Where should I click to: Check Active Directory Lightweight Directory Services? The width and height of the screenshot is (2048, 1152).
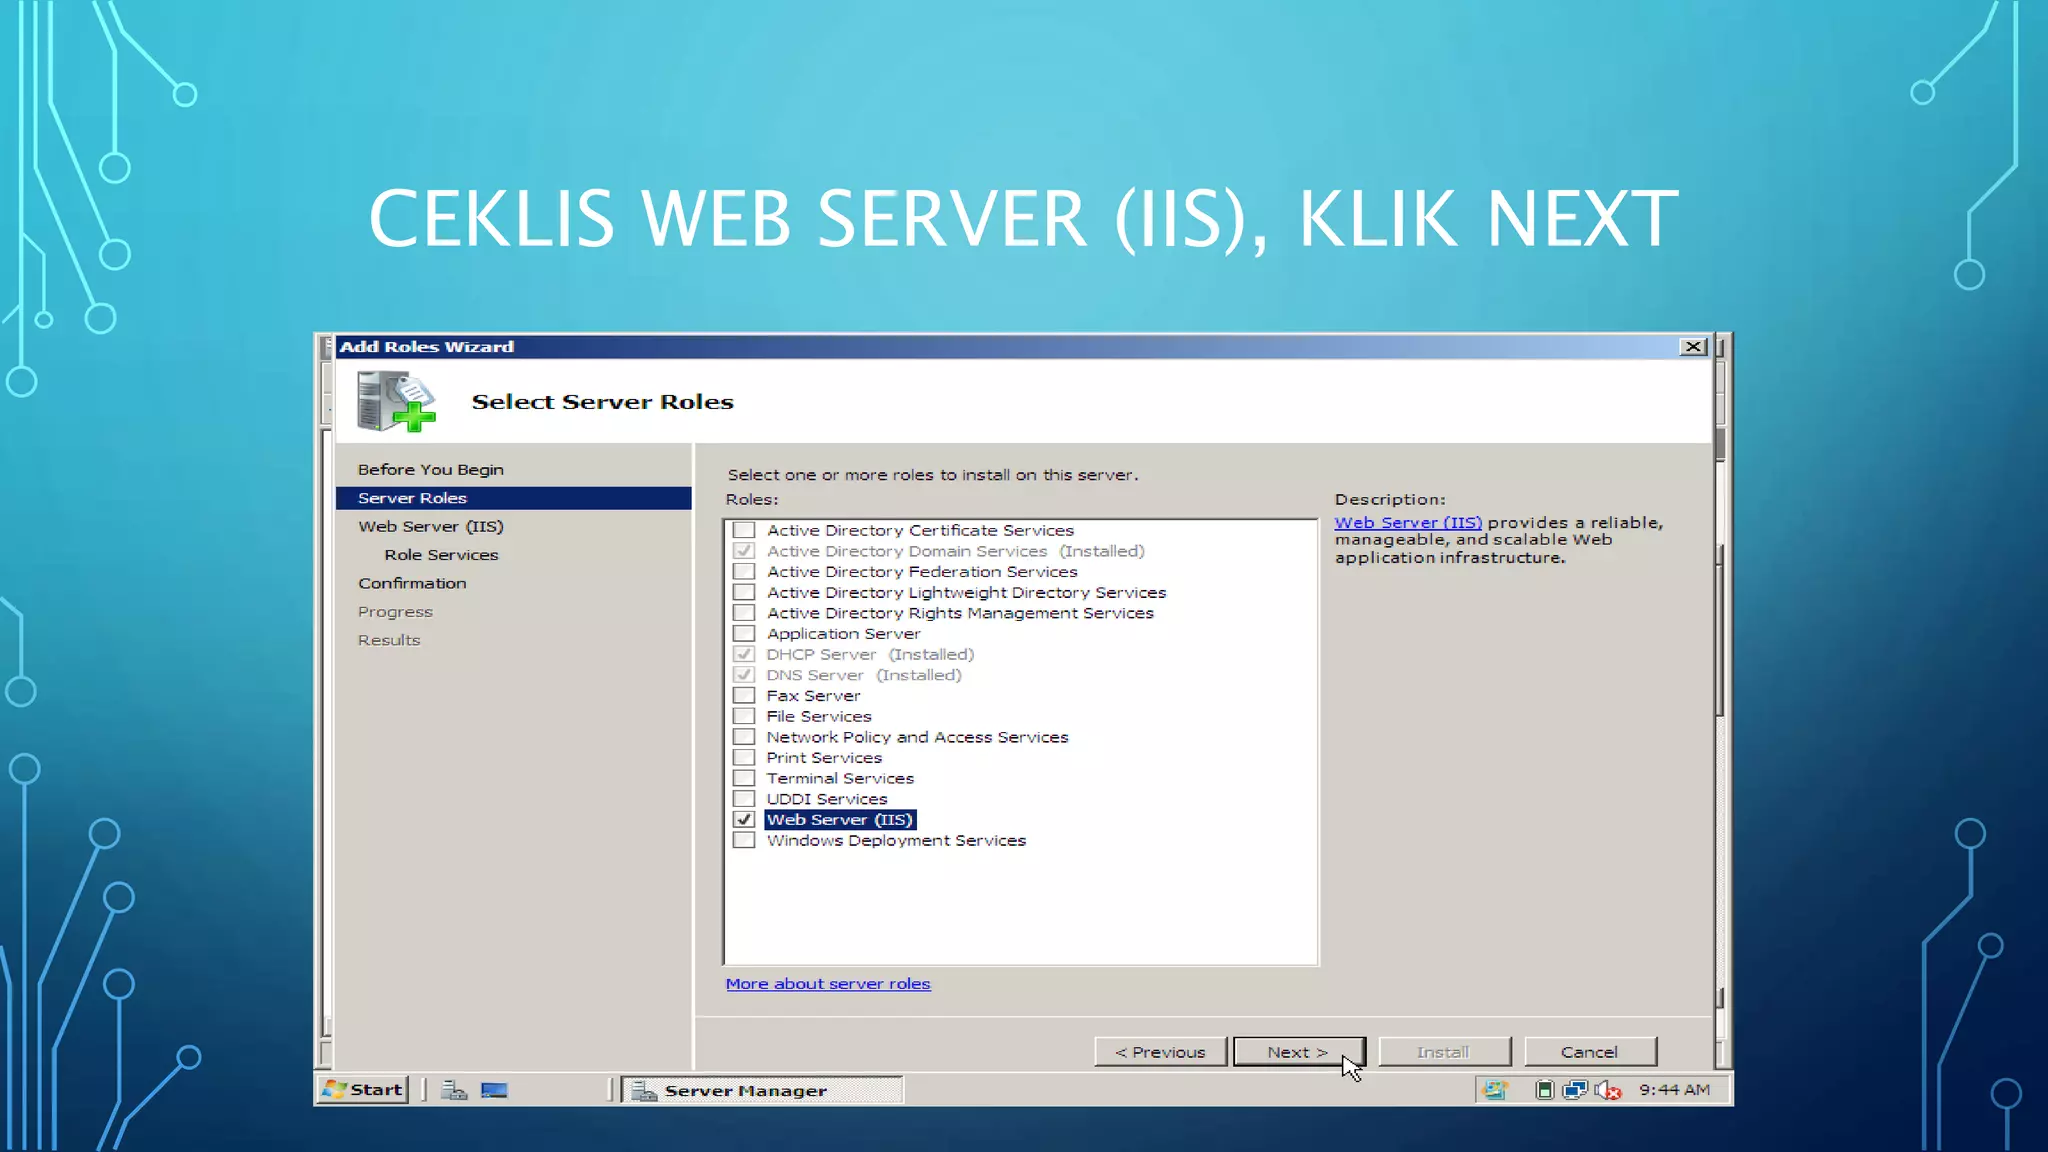744,592
